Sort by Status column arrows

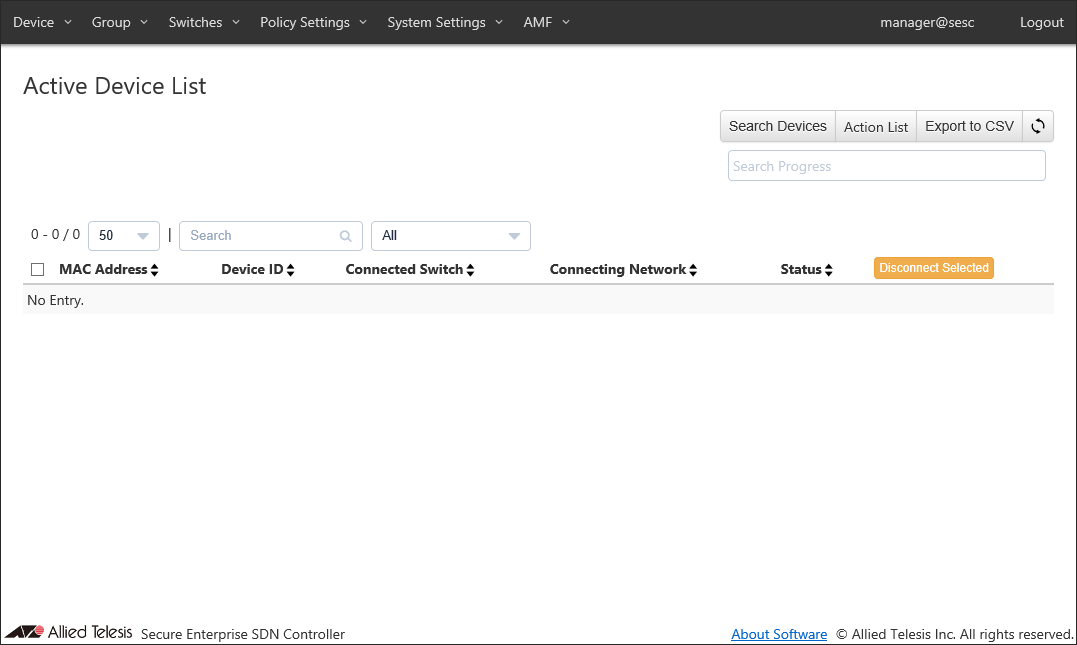(829, 270)
